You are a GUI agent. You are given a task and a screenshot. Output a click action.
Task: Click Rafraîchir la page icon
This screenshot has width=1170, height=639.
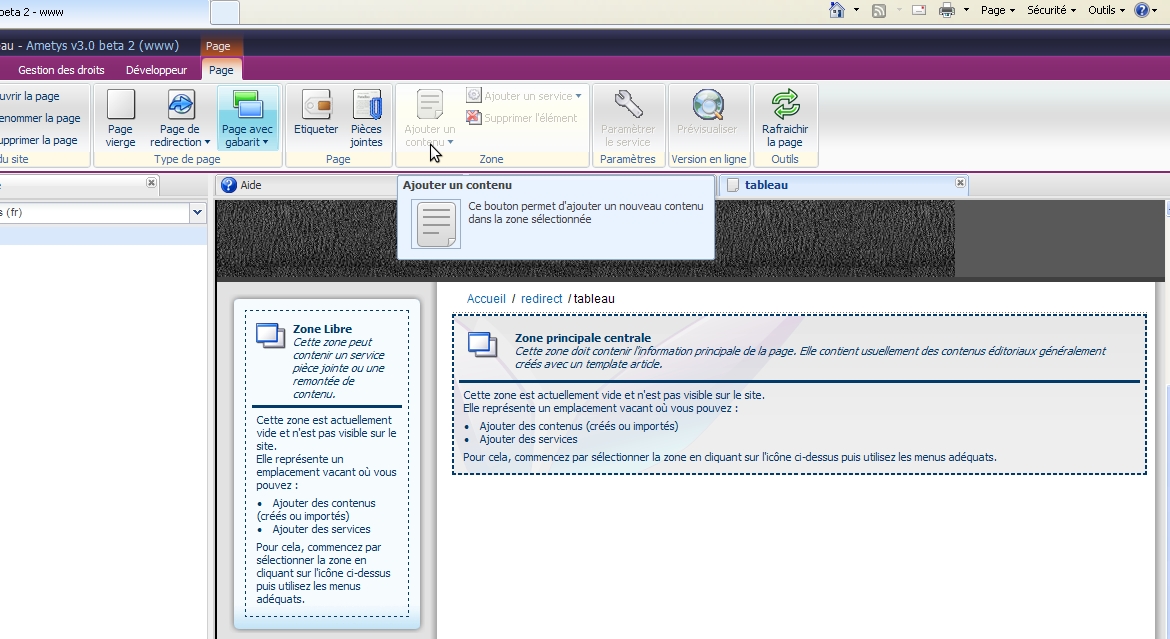click(785, 105)
